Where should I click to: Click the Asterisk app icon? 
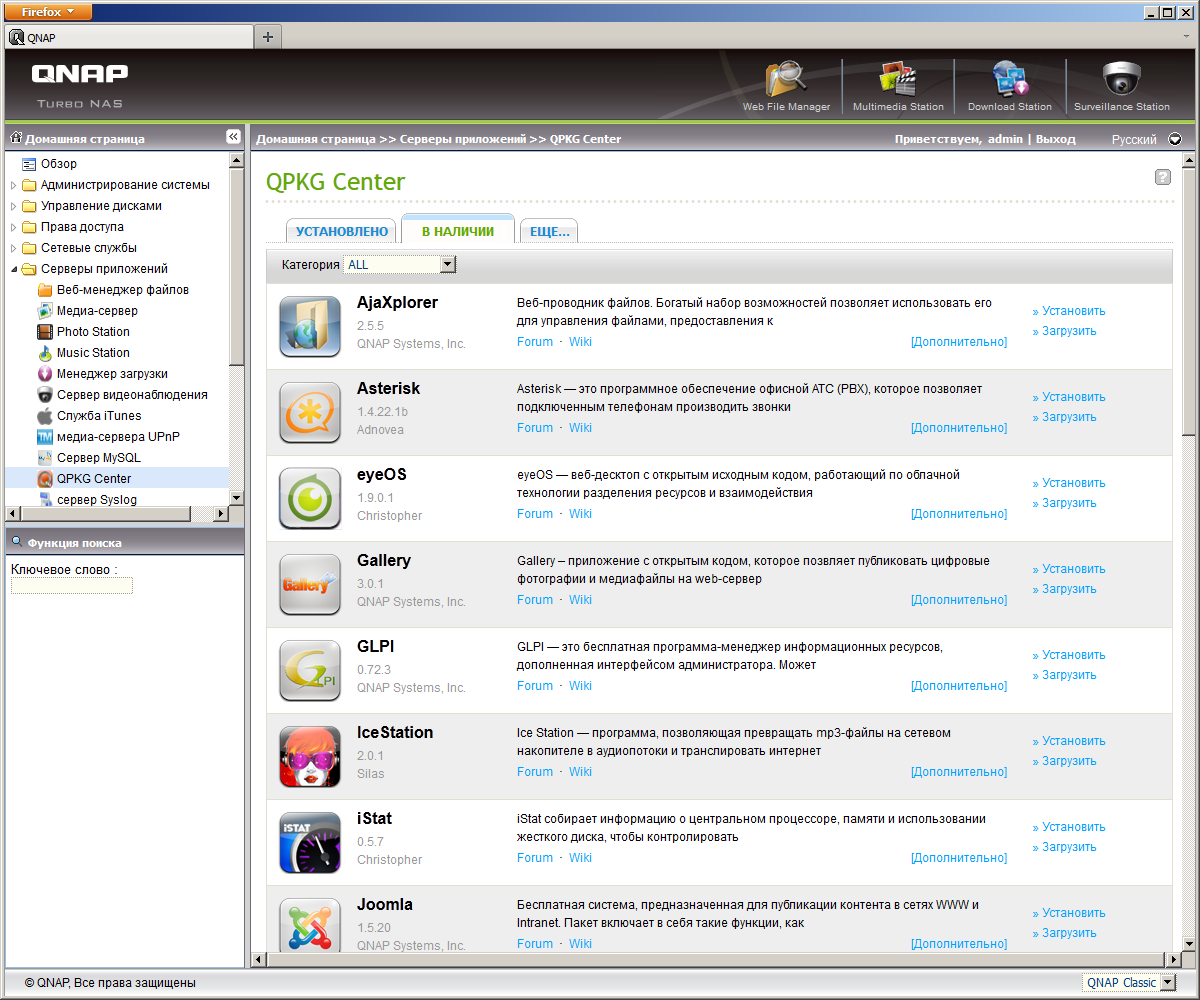click(x=310, y=413)
